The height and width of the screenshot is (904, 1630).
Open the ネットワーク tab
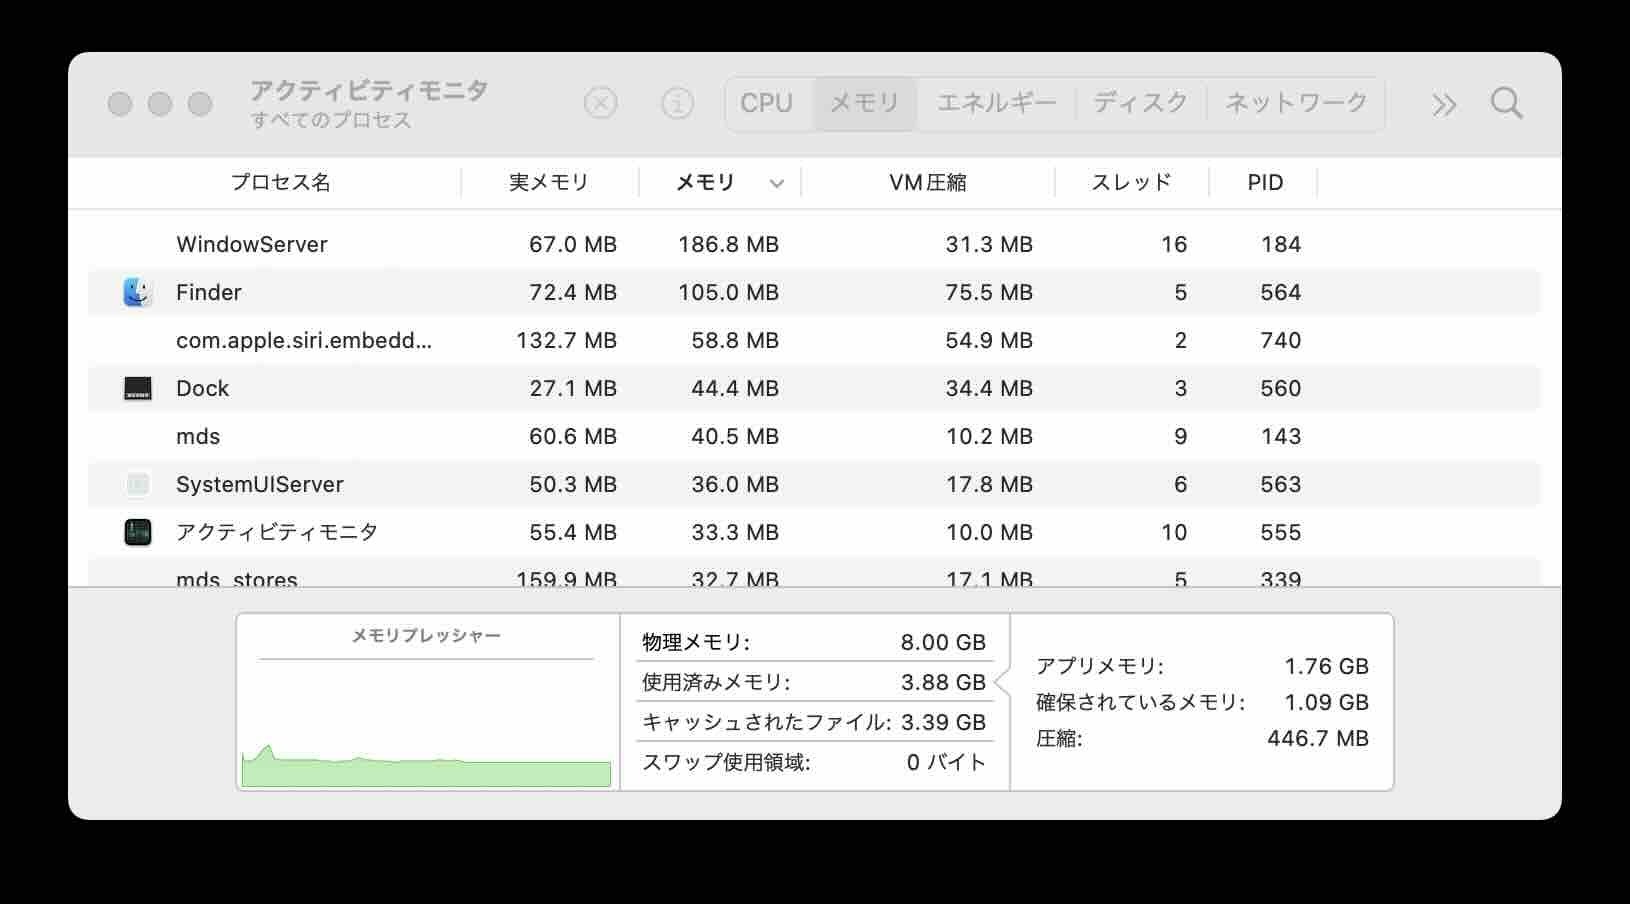click(x=1296, y=103)
